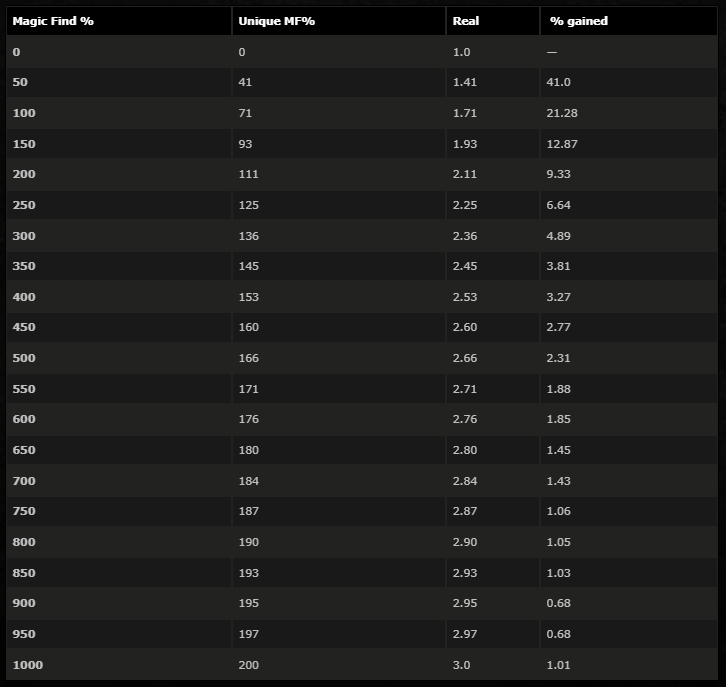Click the "Magic Find %" column header

53,21
